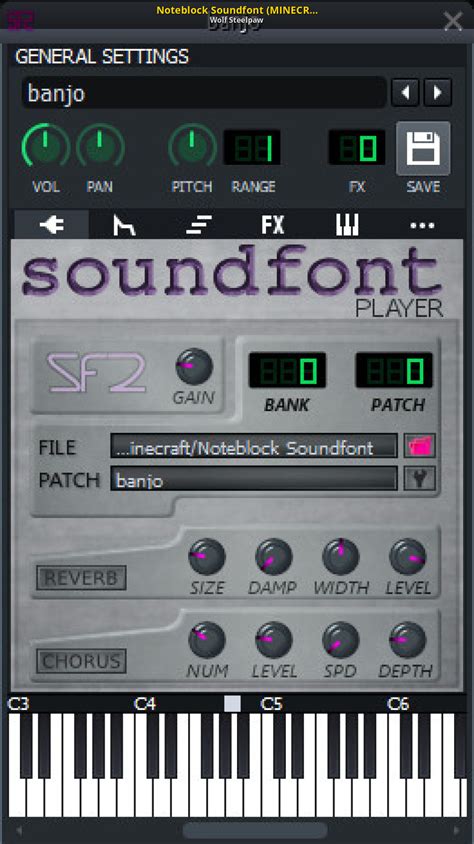Select previous preset with left arrow
Viewport: 474px width, 844px height.
[x=405, y=93]
